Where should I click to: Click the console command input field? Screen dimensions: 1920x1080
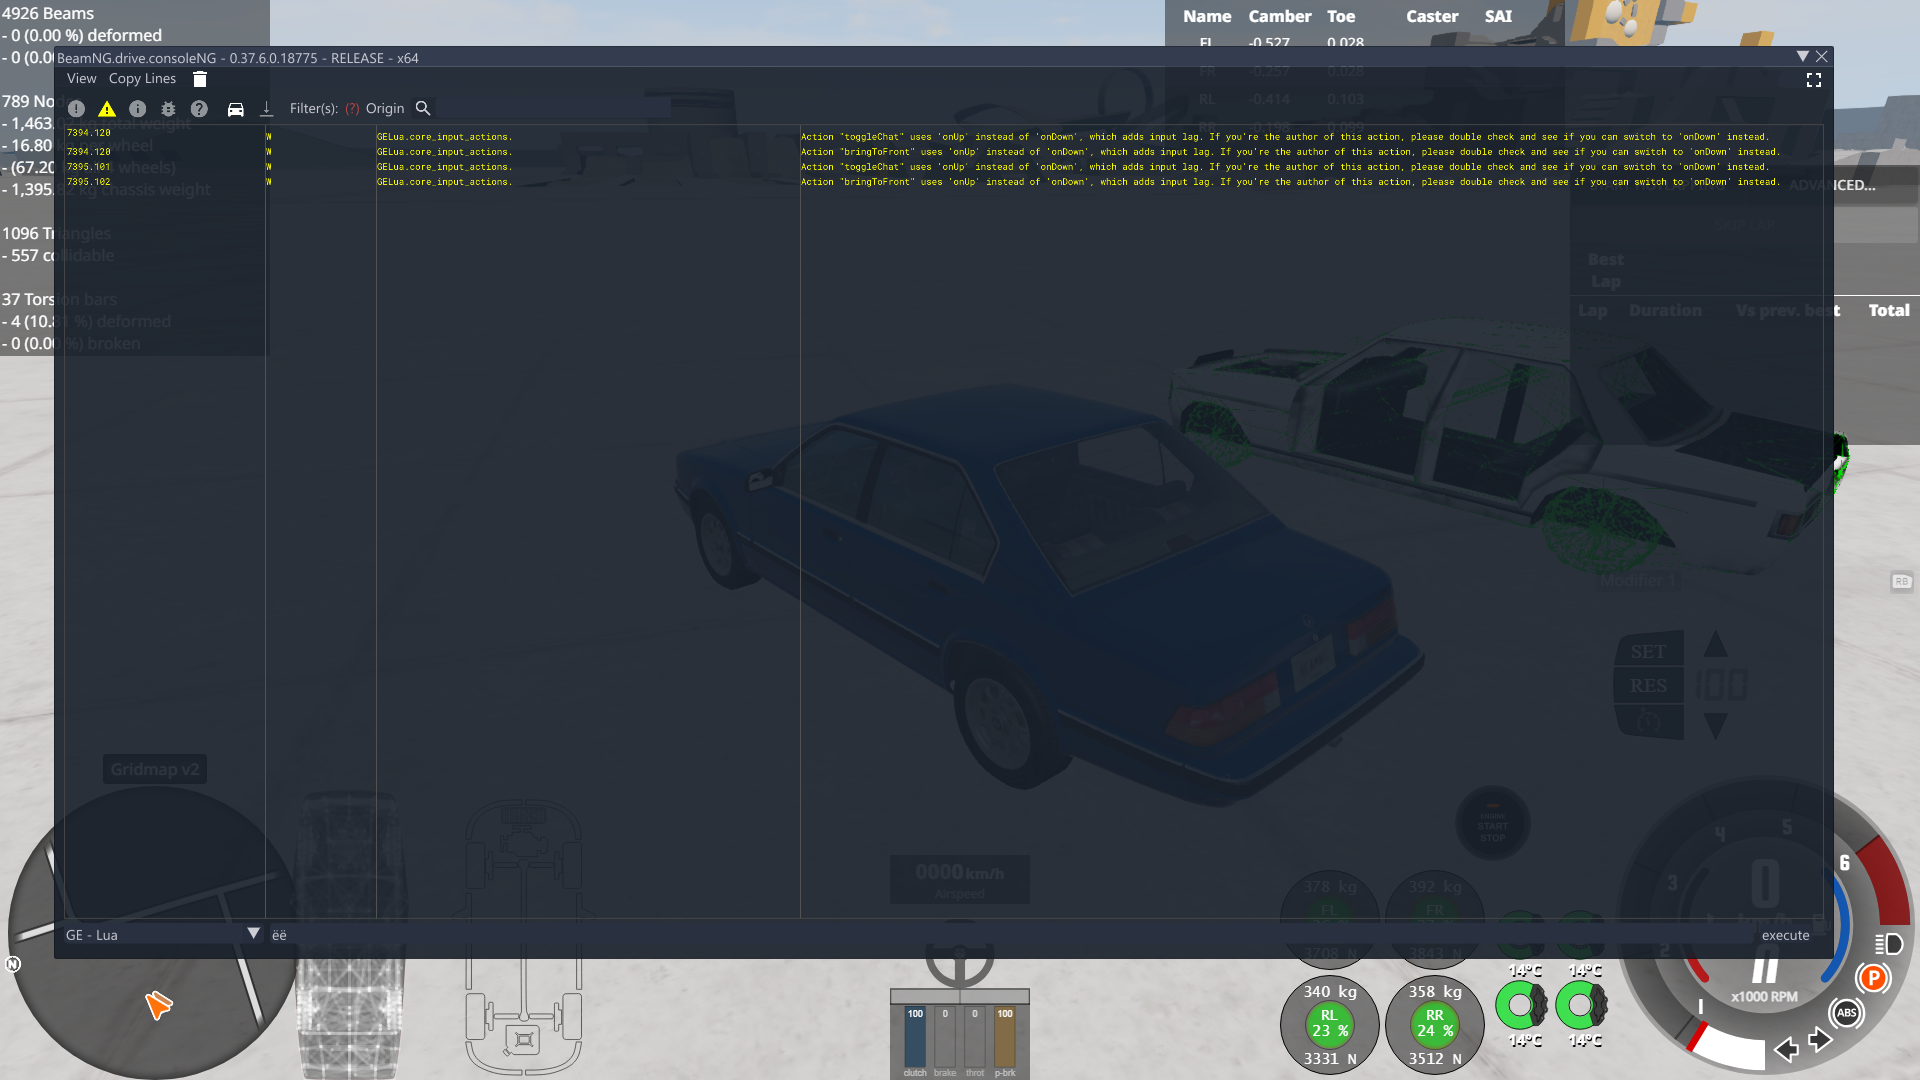pos(1000,935)
